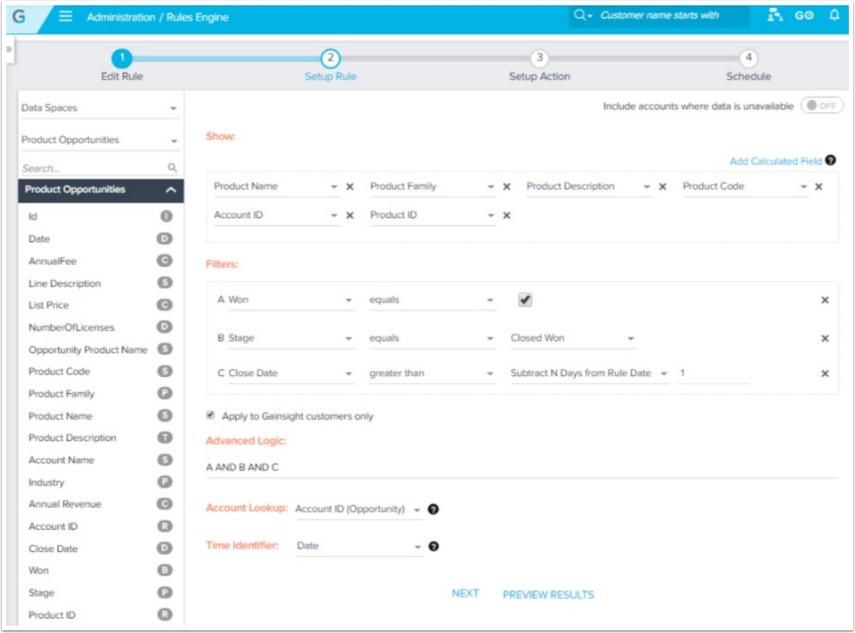Click PREVIEW RESULTS
Screen dimensions: 855x633
[x=548, y=595]
